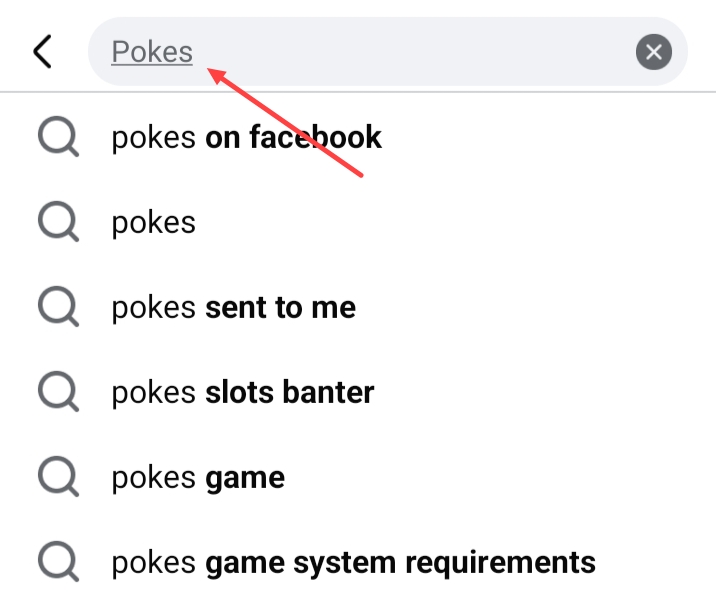The width and height of the screenshot is (716, 604).
Task: Open 'pokes slots banter' suggestion
Action: click(x=242, y=392)
